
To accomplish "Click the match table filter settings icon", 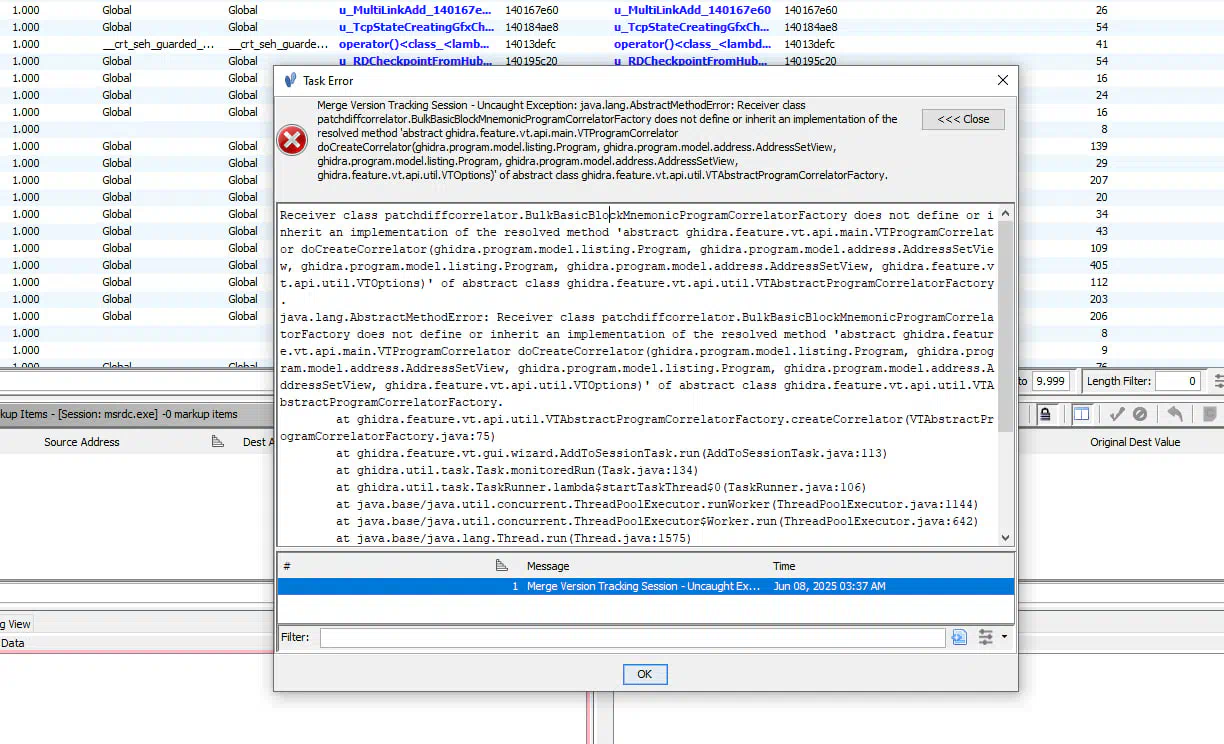I will tap(1218, 381).
